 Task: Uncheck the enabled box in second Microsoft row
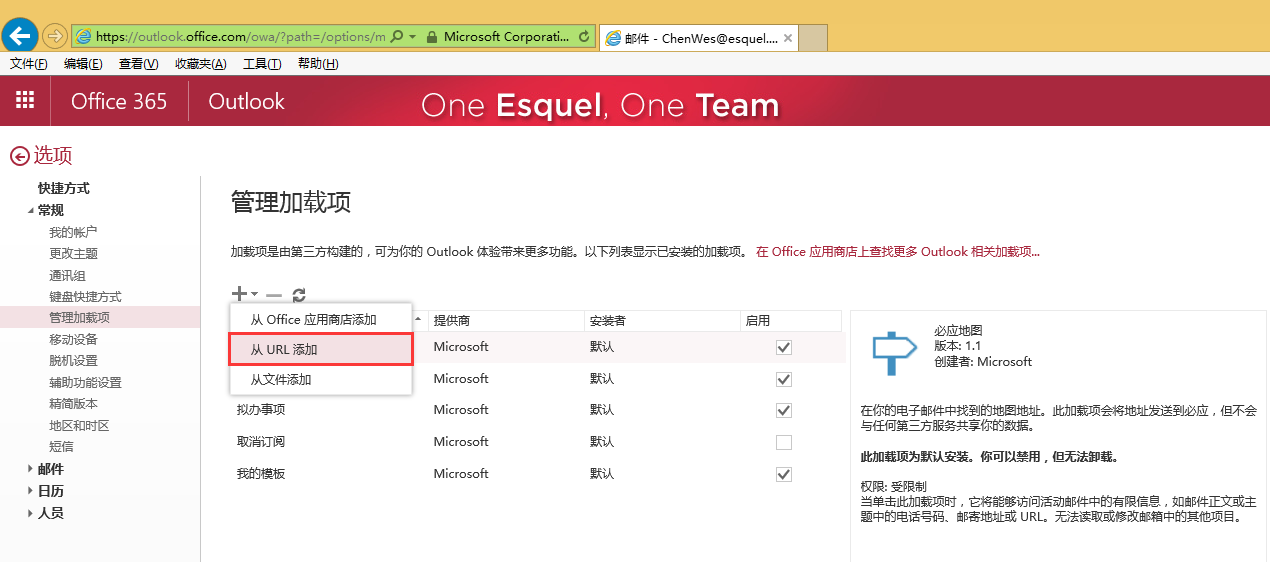click(784, 379)
